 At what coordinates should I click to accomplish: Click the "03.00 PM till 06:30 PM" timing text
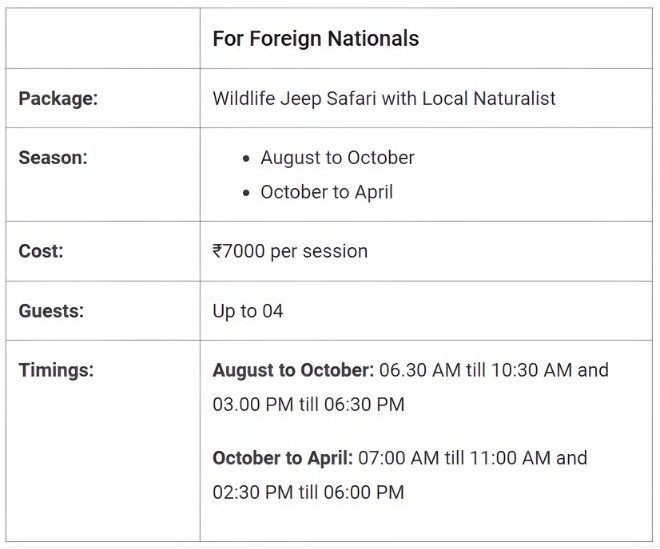tap(308, 404)
